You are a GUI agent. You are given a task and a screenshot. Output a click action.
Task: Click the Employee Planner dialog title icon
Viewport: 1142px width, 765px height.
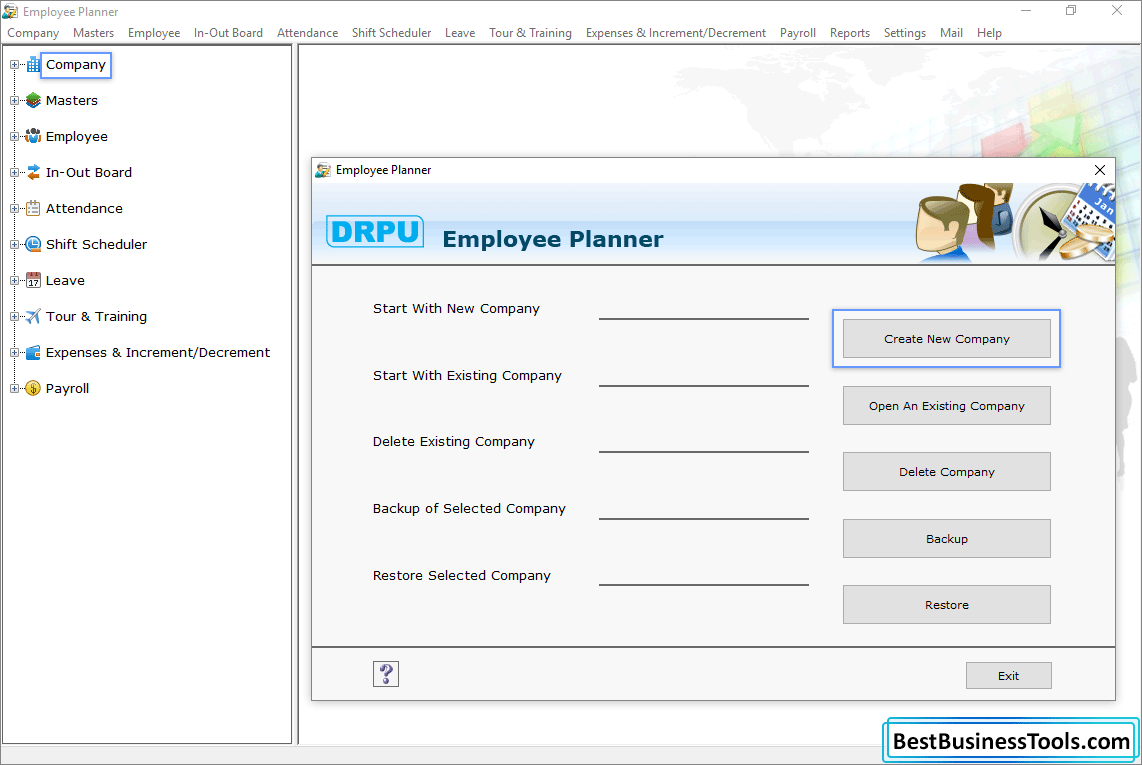click(x=323, y=170)
